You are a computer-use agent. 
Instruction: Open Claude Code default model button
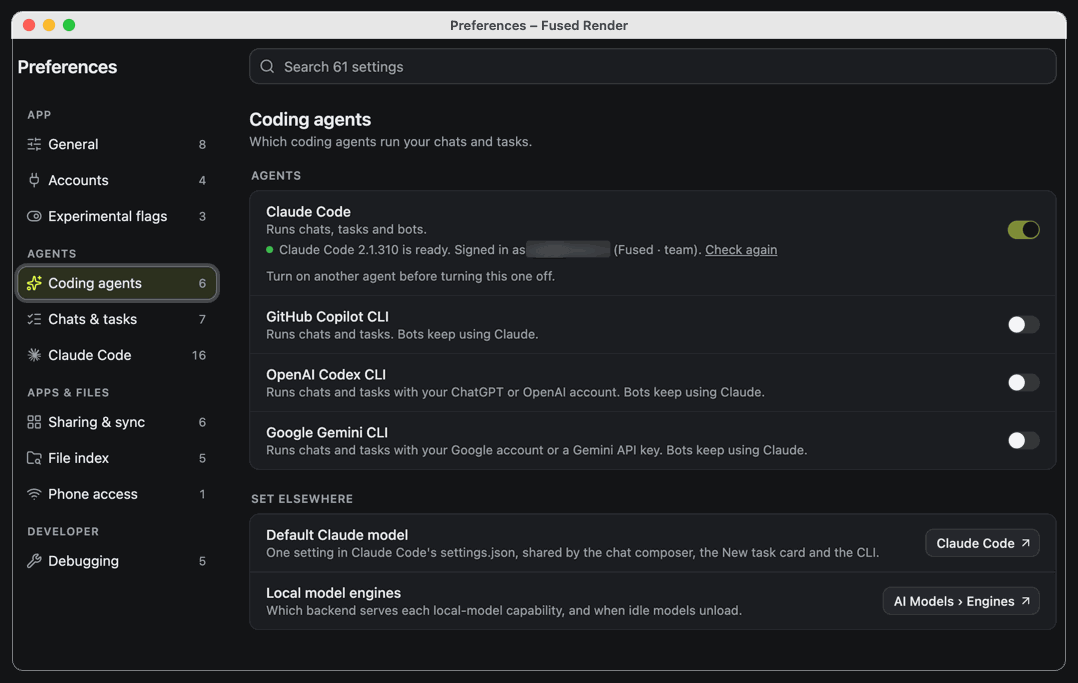[982, 543]
